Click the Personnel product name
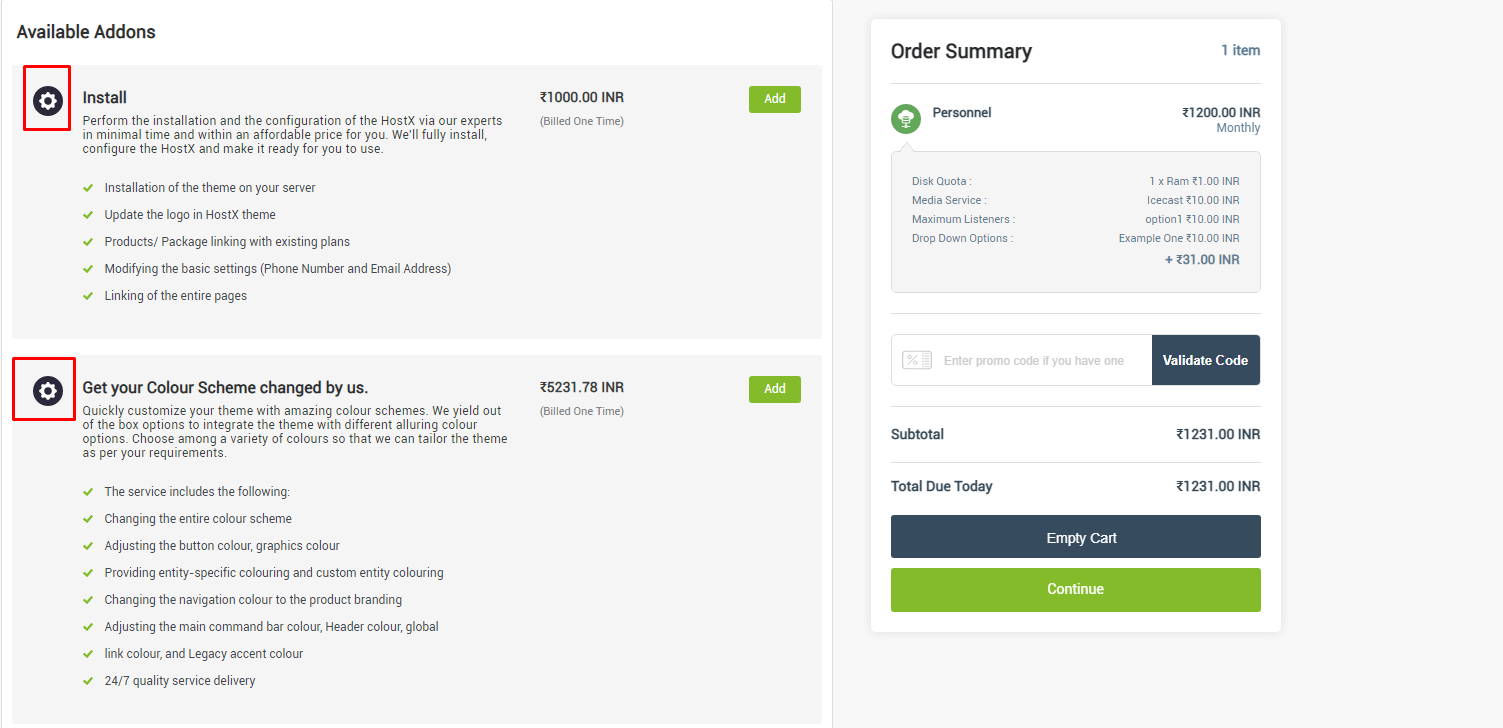 pyautogui.click(x=961, y=113)
